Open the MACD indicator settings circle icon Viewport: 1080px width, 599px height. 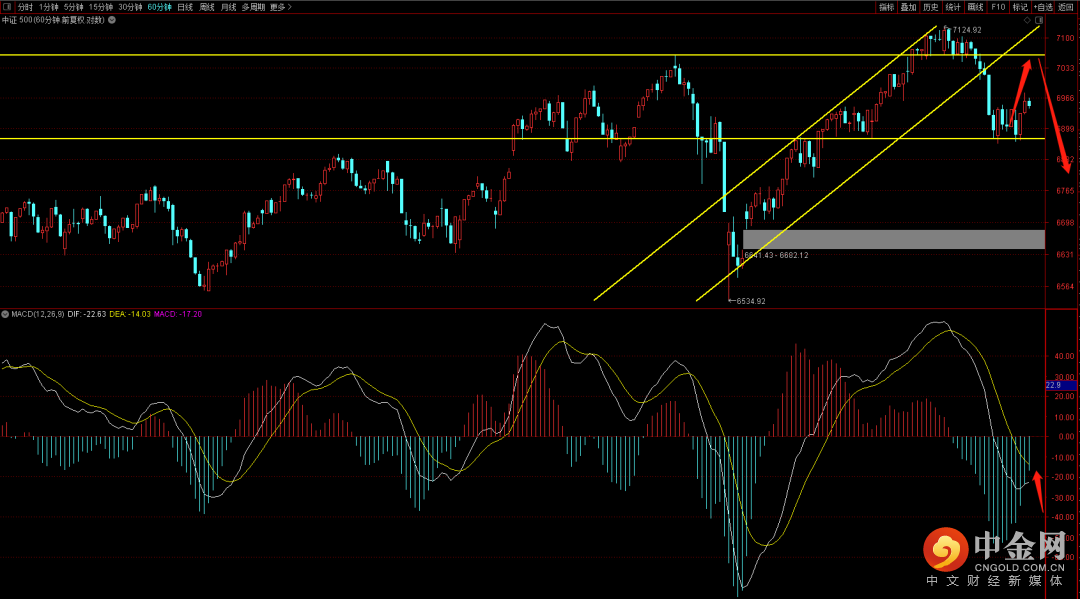click(5, 314)
